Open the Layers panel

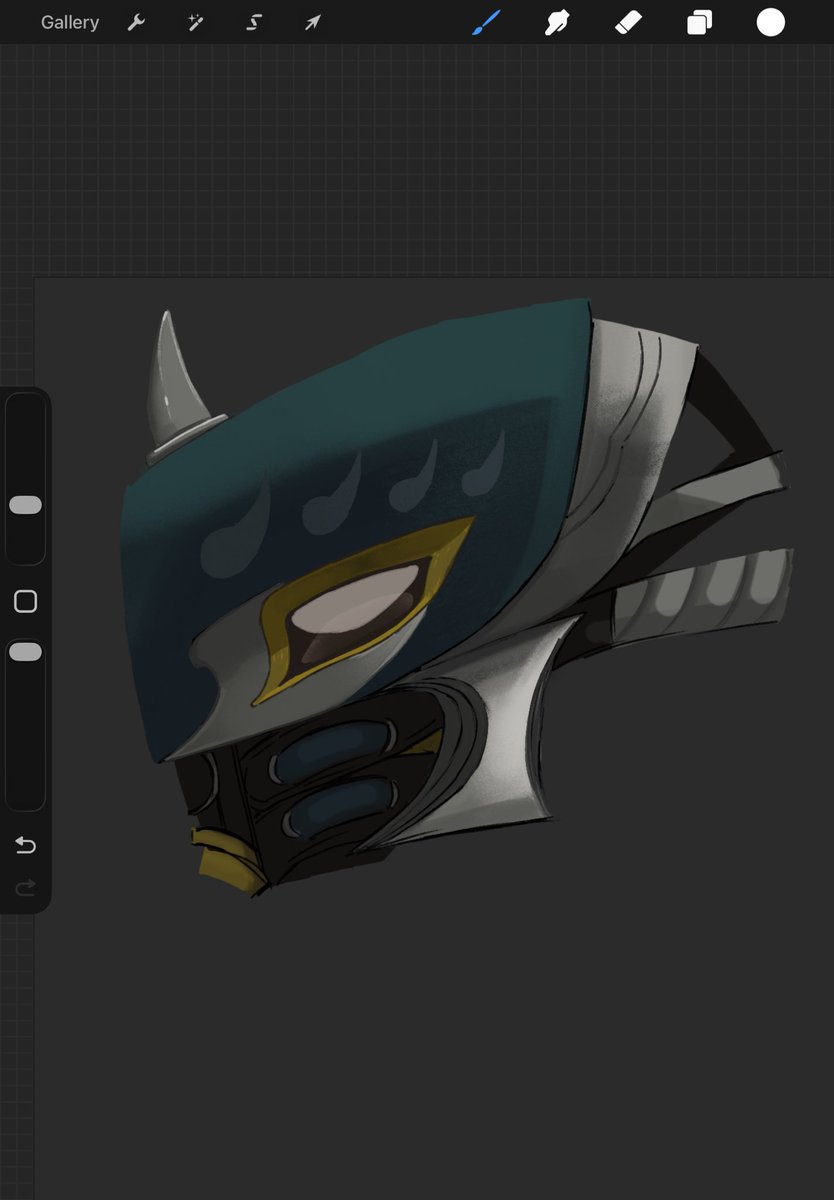699,22
